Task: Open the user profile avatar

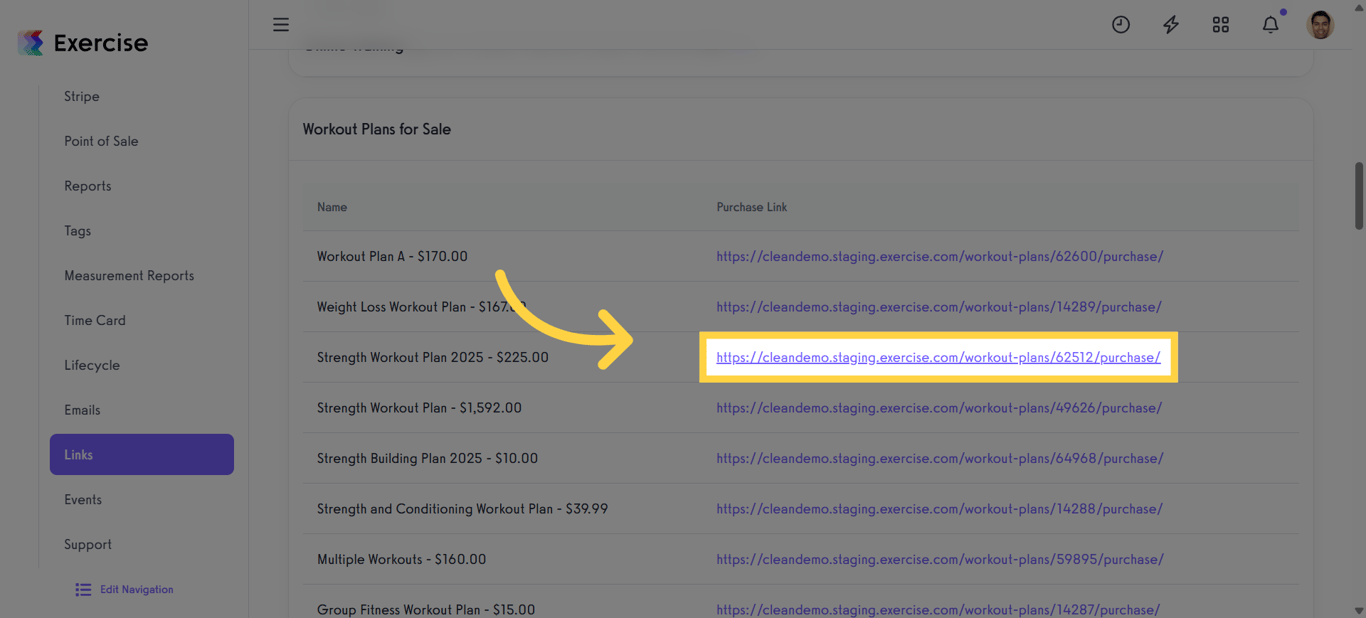Action: [x=1321, y=25]
